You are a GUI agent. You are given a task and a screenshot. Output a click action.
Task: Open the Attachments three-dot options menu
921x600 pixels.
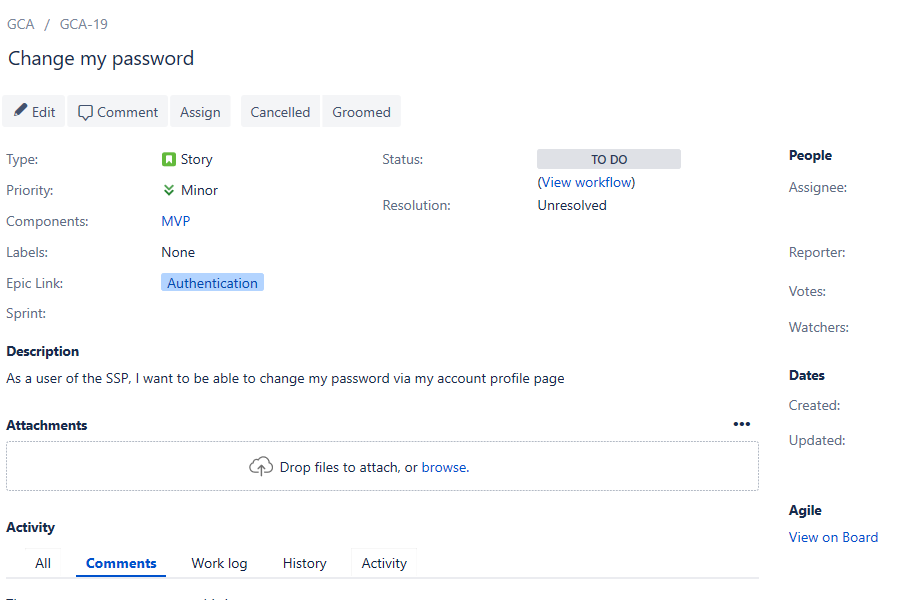click(741, 424)
